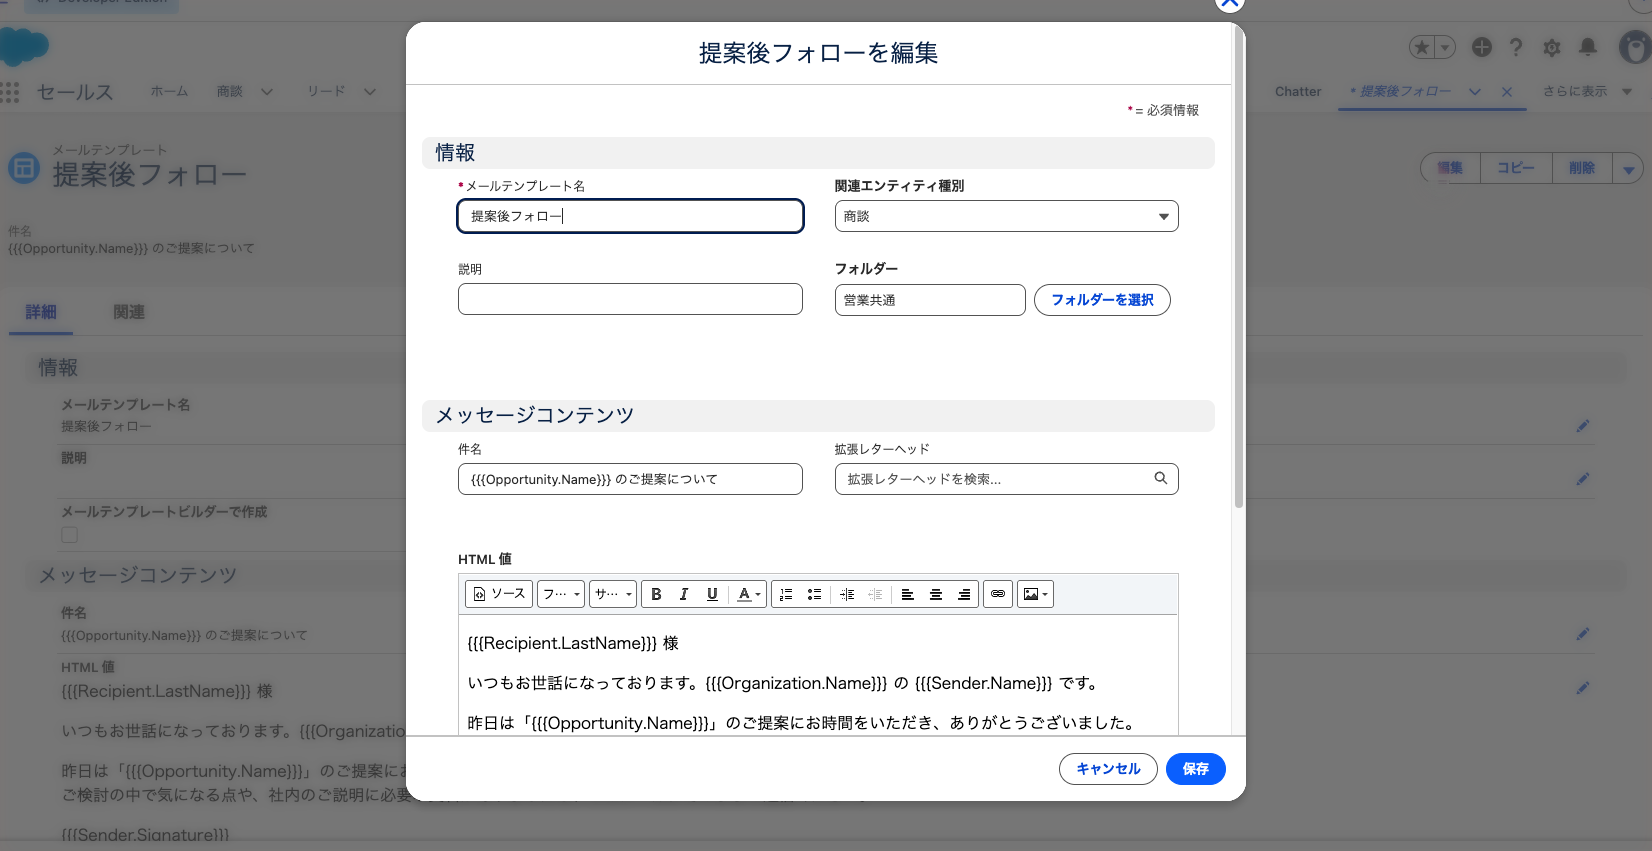
Task: Expand the リード navigation dropdown chevron
Action: coord(370,92)
